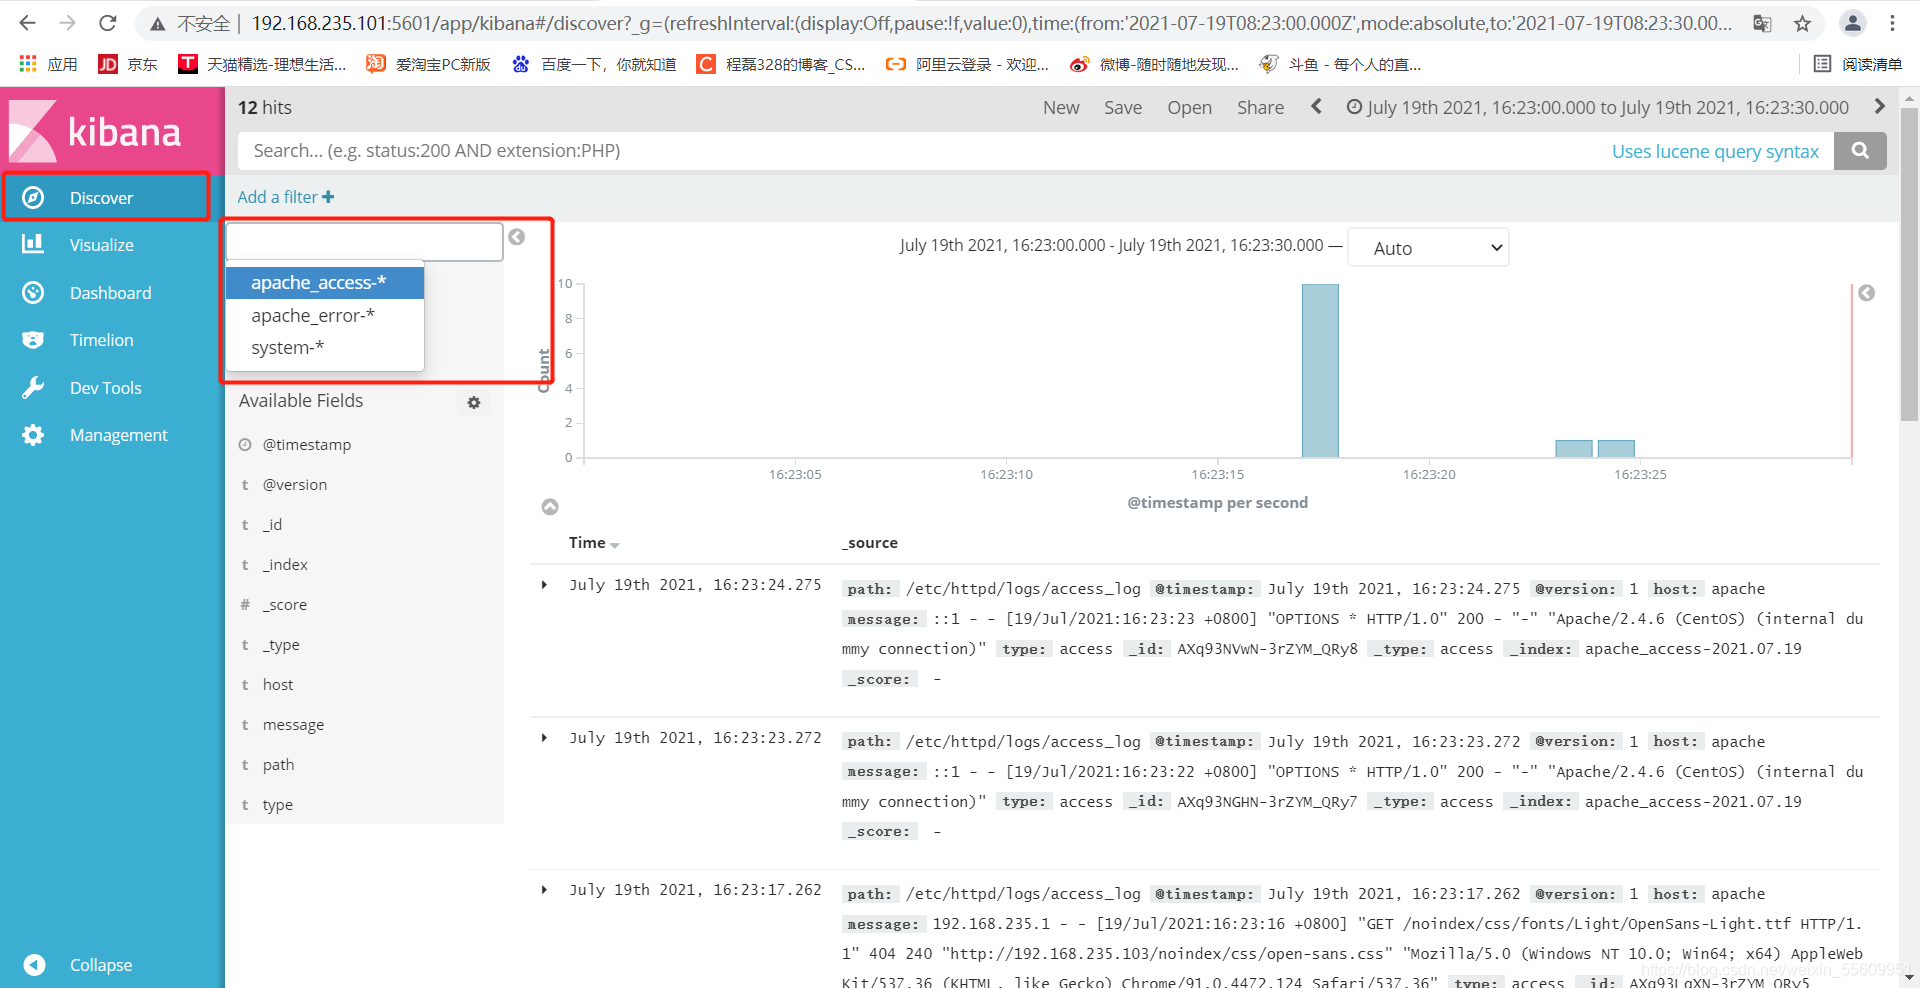Open Available Fields settings gear
Image resolution: width=1920 pixels, height=988 pixels.
click(474, 402)
